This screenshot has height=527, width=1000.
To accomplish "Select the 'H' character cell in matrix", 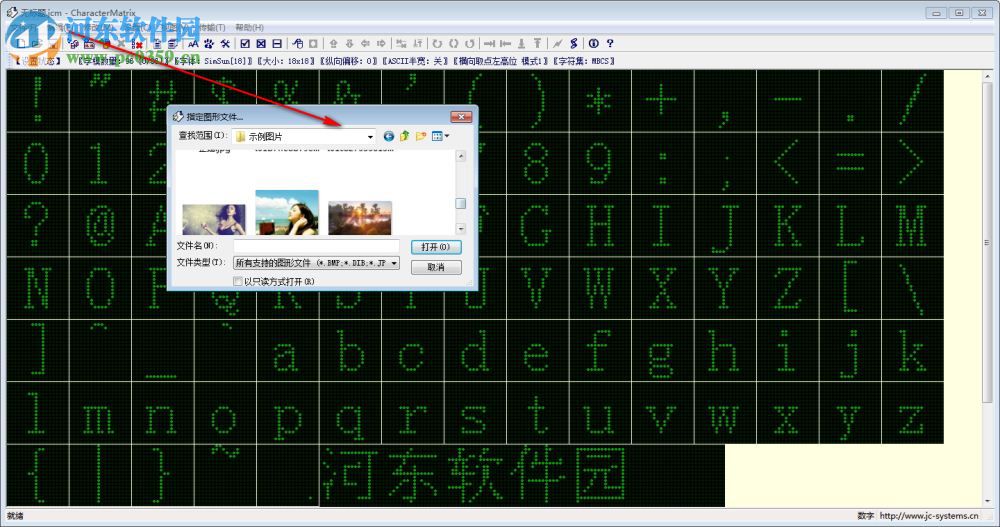I will 601,226.
